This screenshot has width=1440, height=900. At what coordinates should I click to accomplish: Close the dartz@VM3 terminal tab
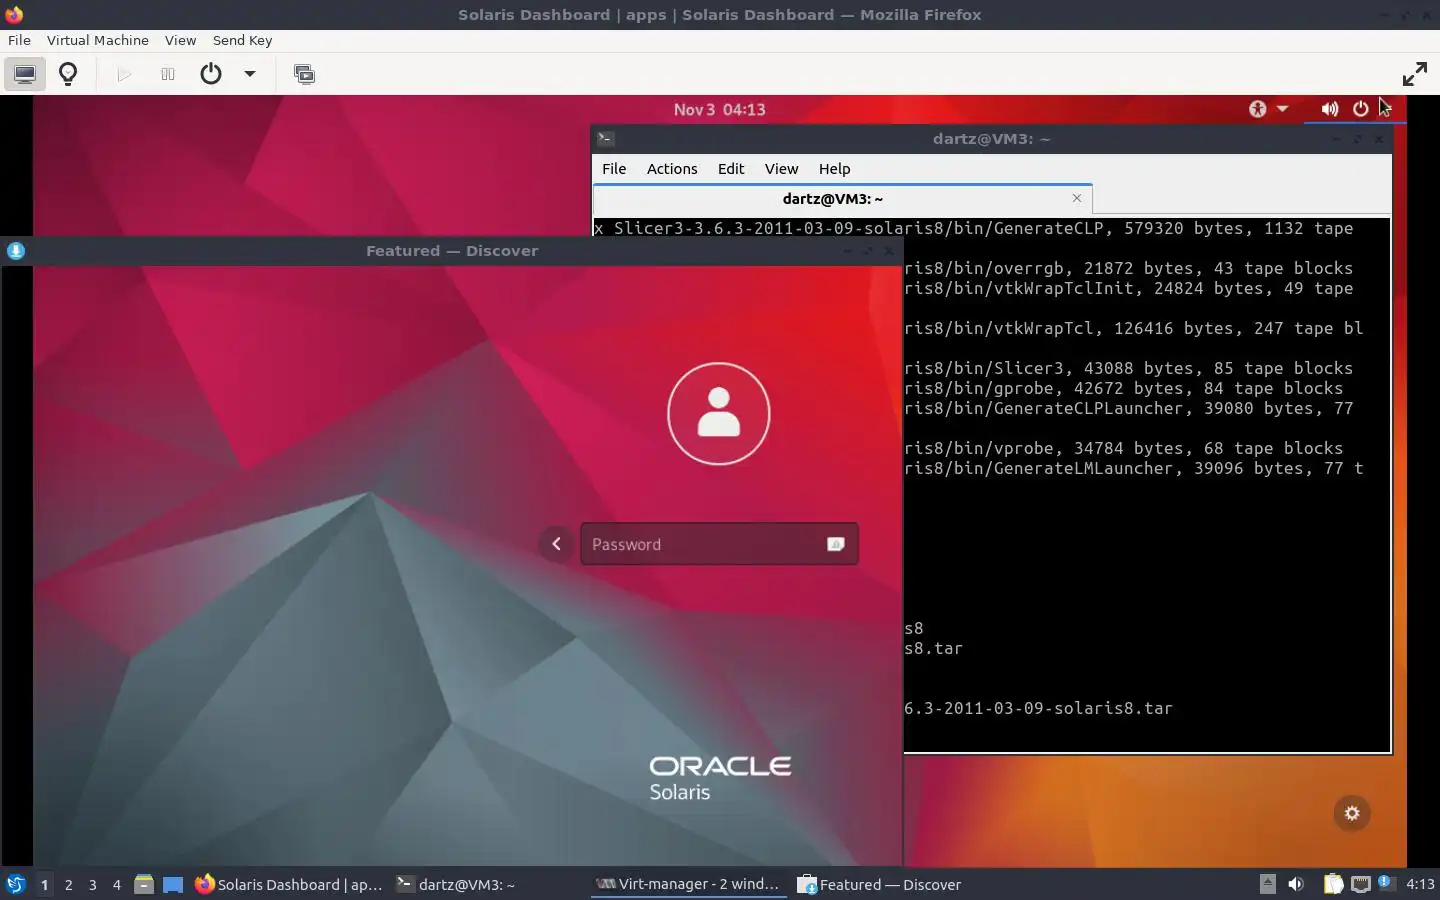click(x=1077, y=198)
